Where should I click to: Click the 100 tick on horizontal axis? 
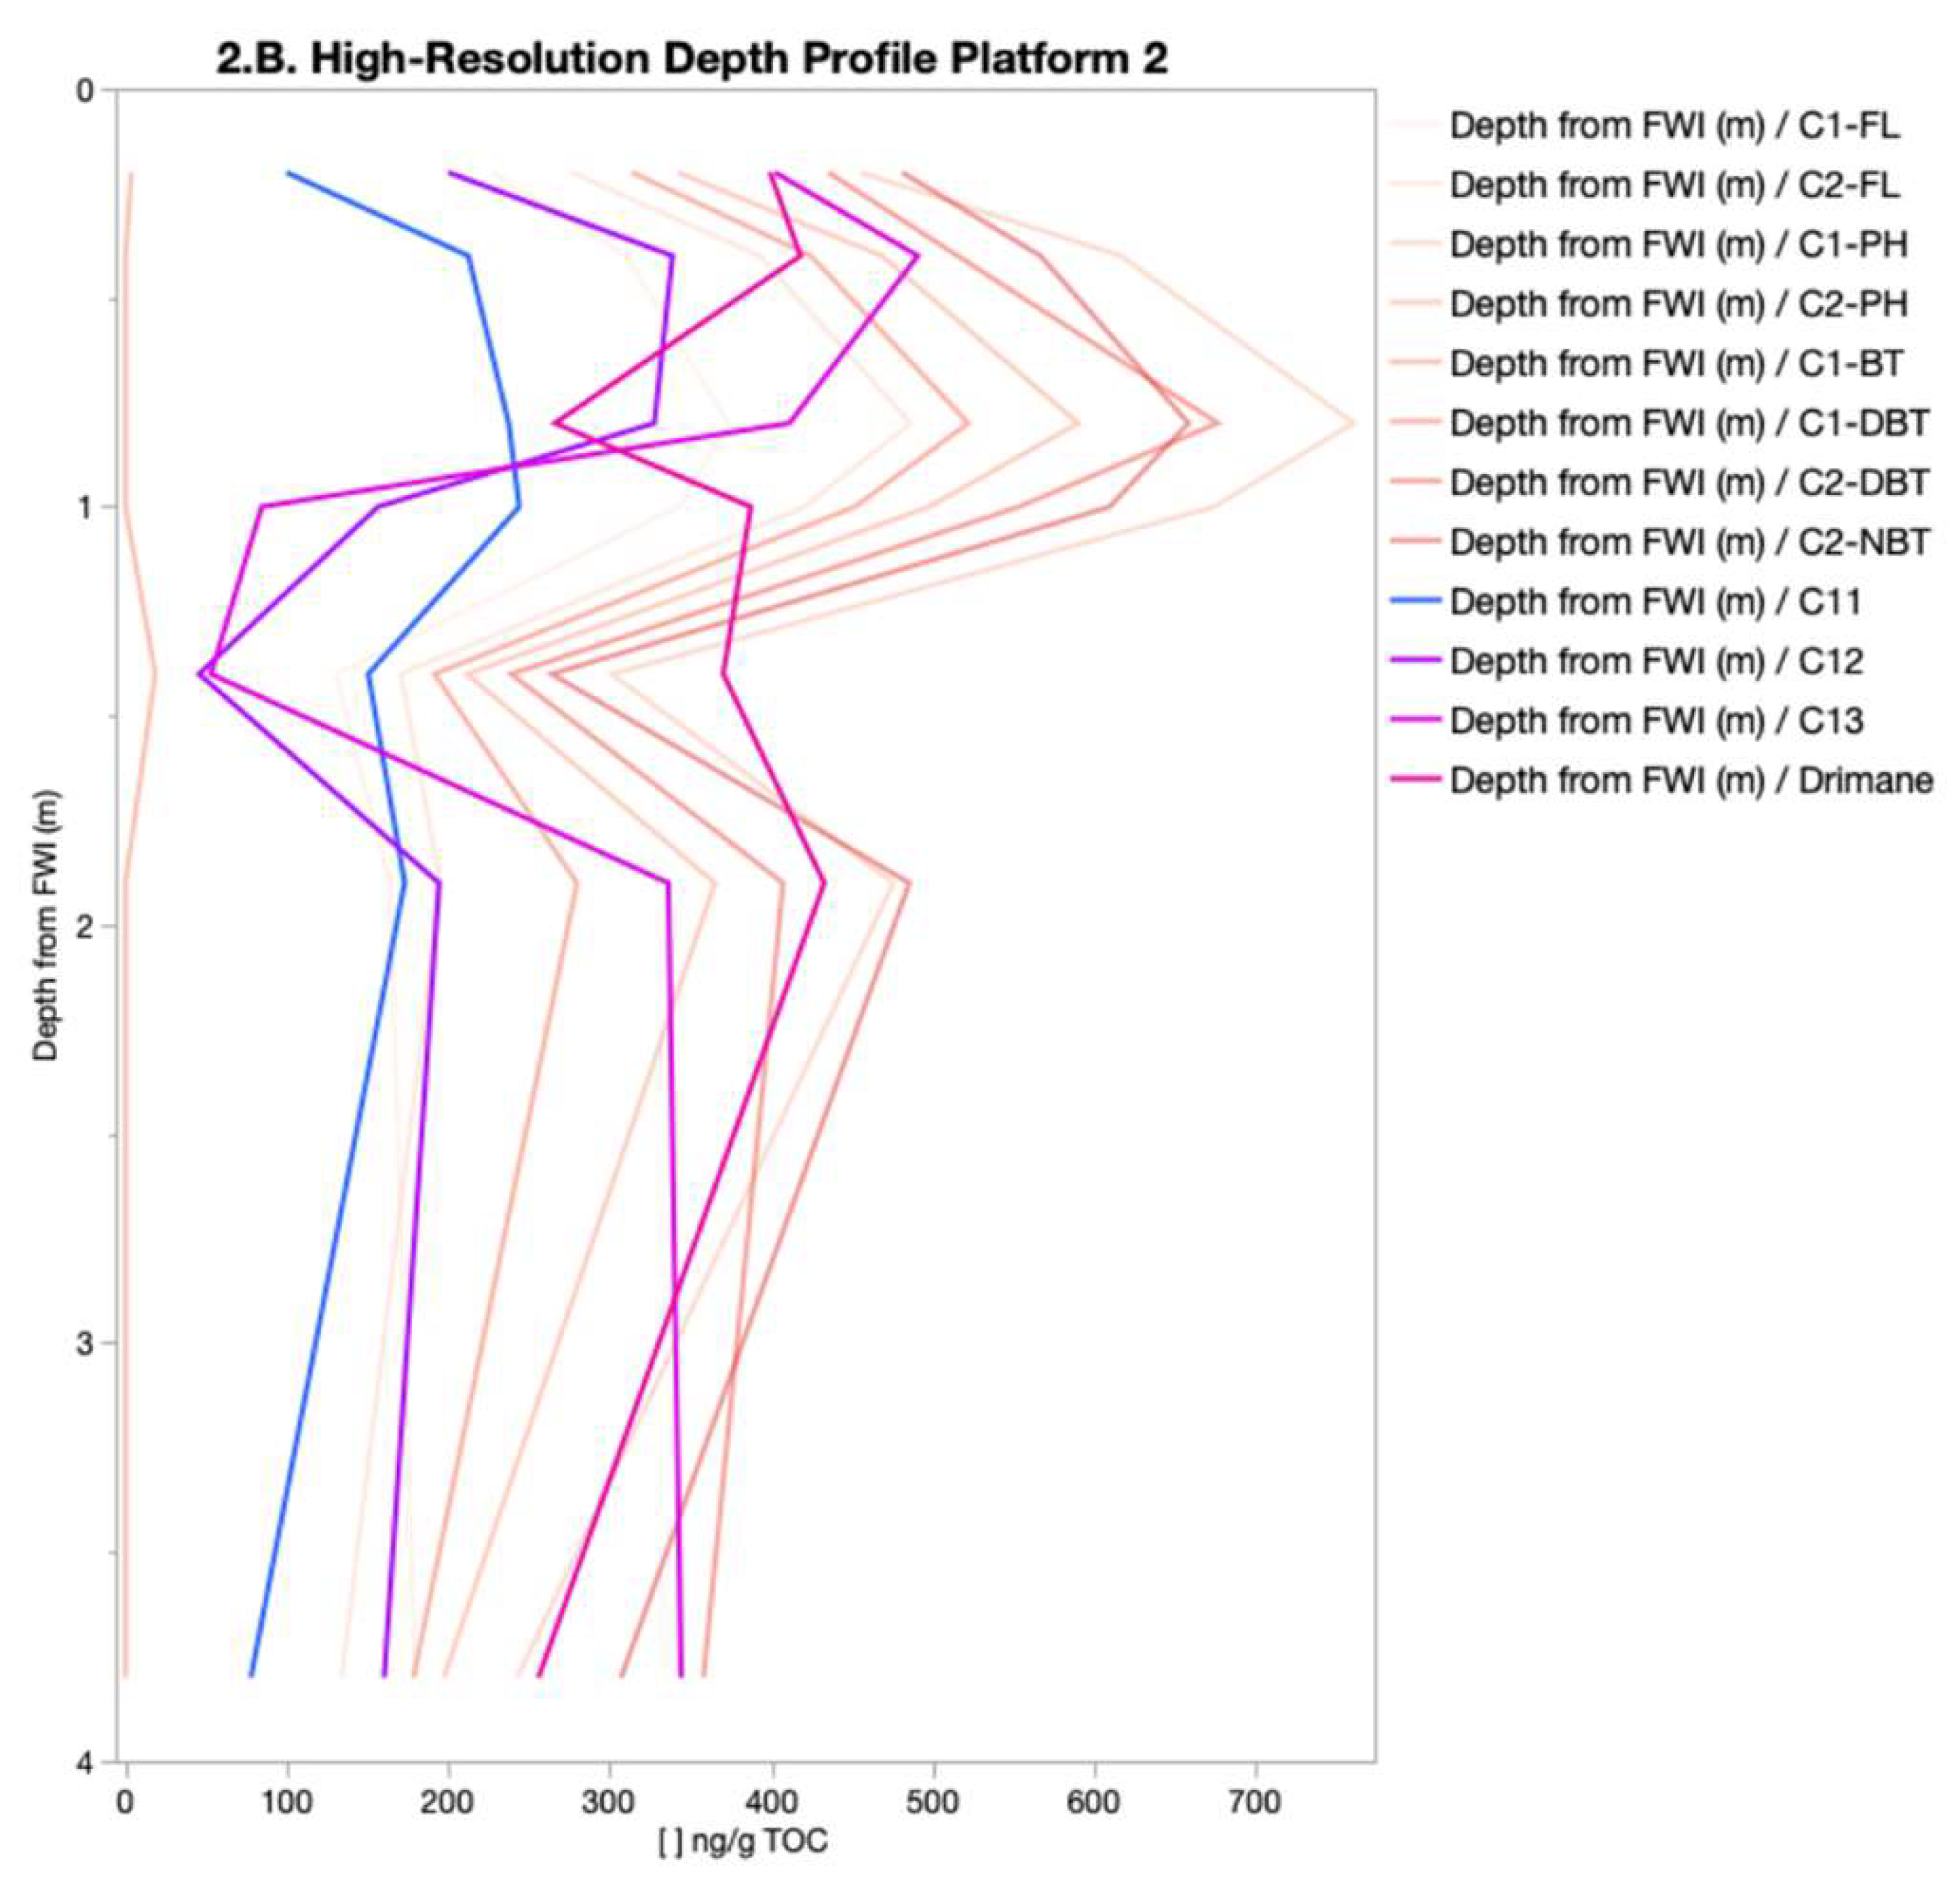click(x=287, y=1801)
